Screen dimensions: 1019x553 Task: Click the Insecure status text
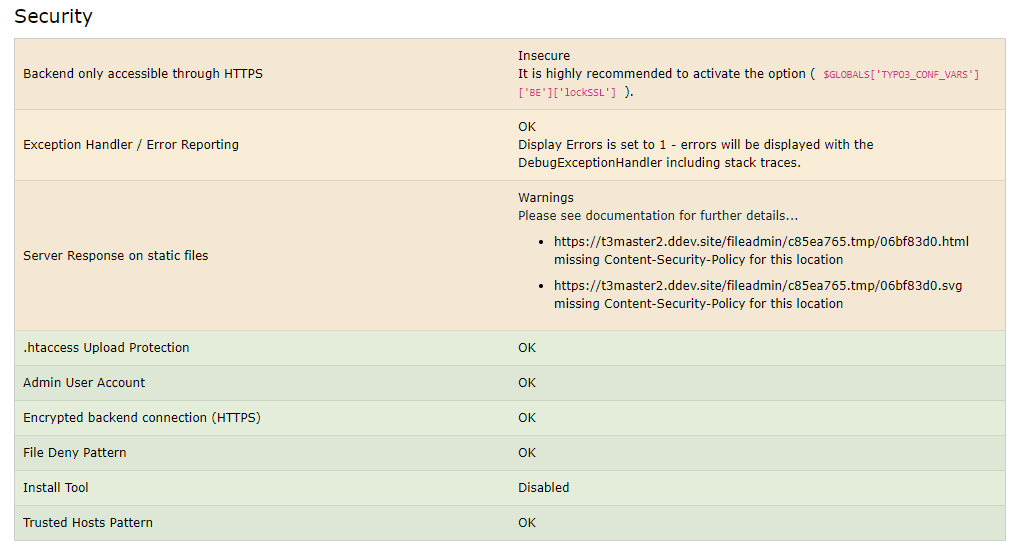(x=544, y=56)
